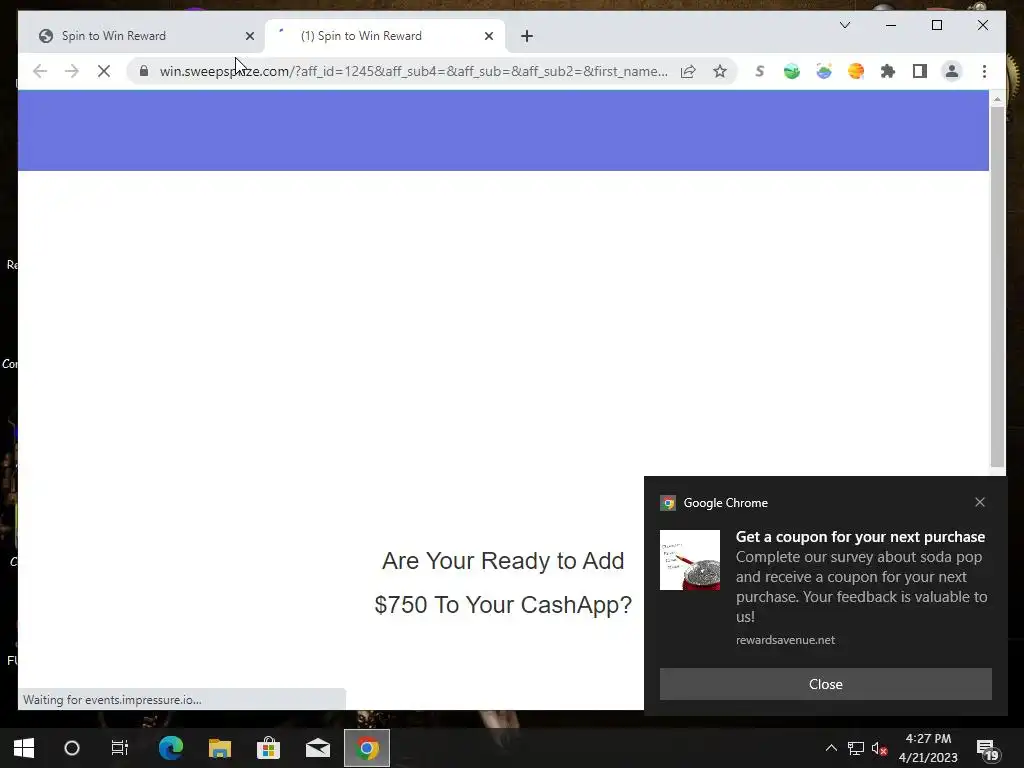This screenshot has height=768, width=1024.
Task: Open network status in the system tray
Action: tap(856, 748)
